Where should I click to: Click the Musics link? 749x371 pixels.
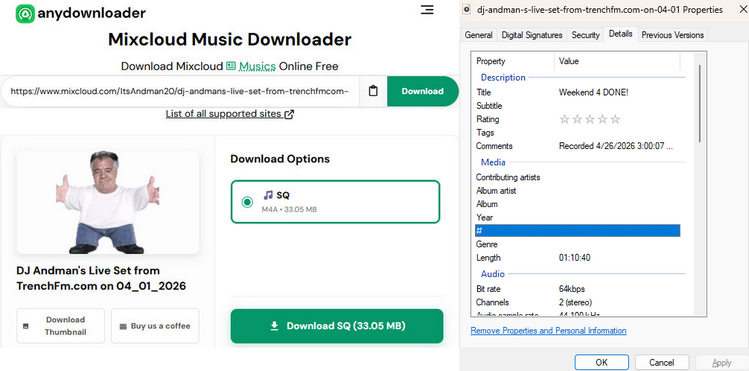pos(257,66)
